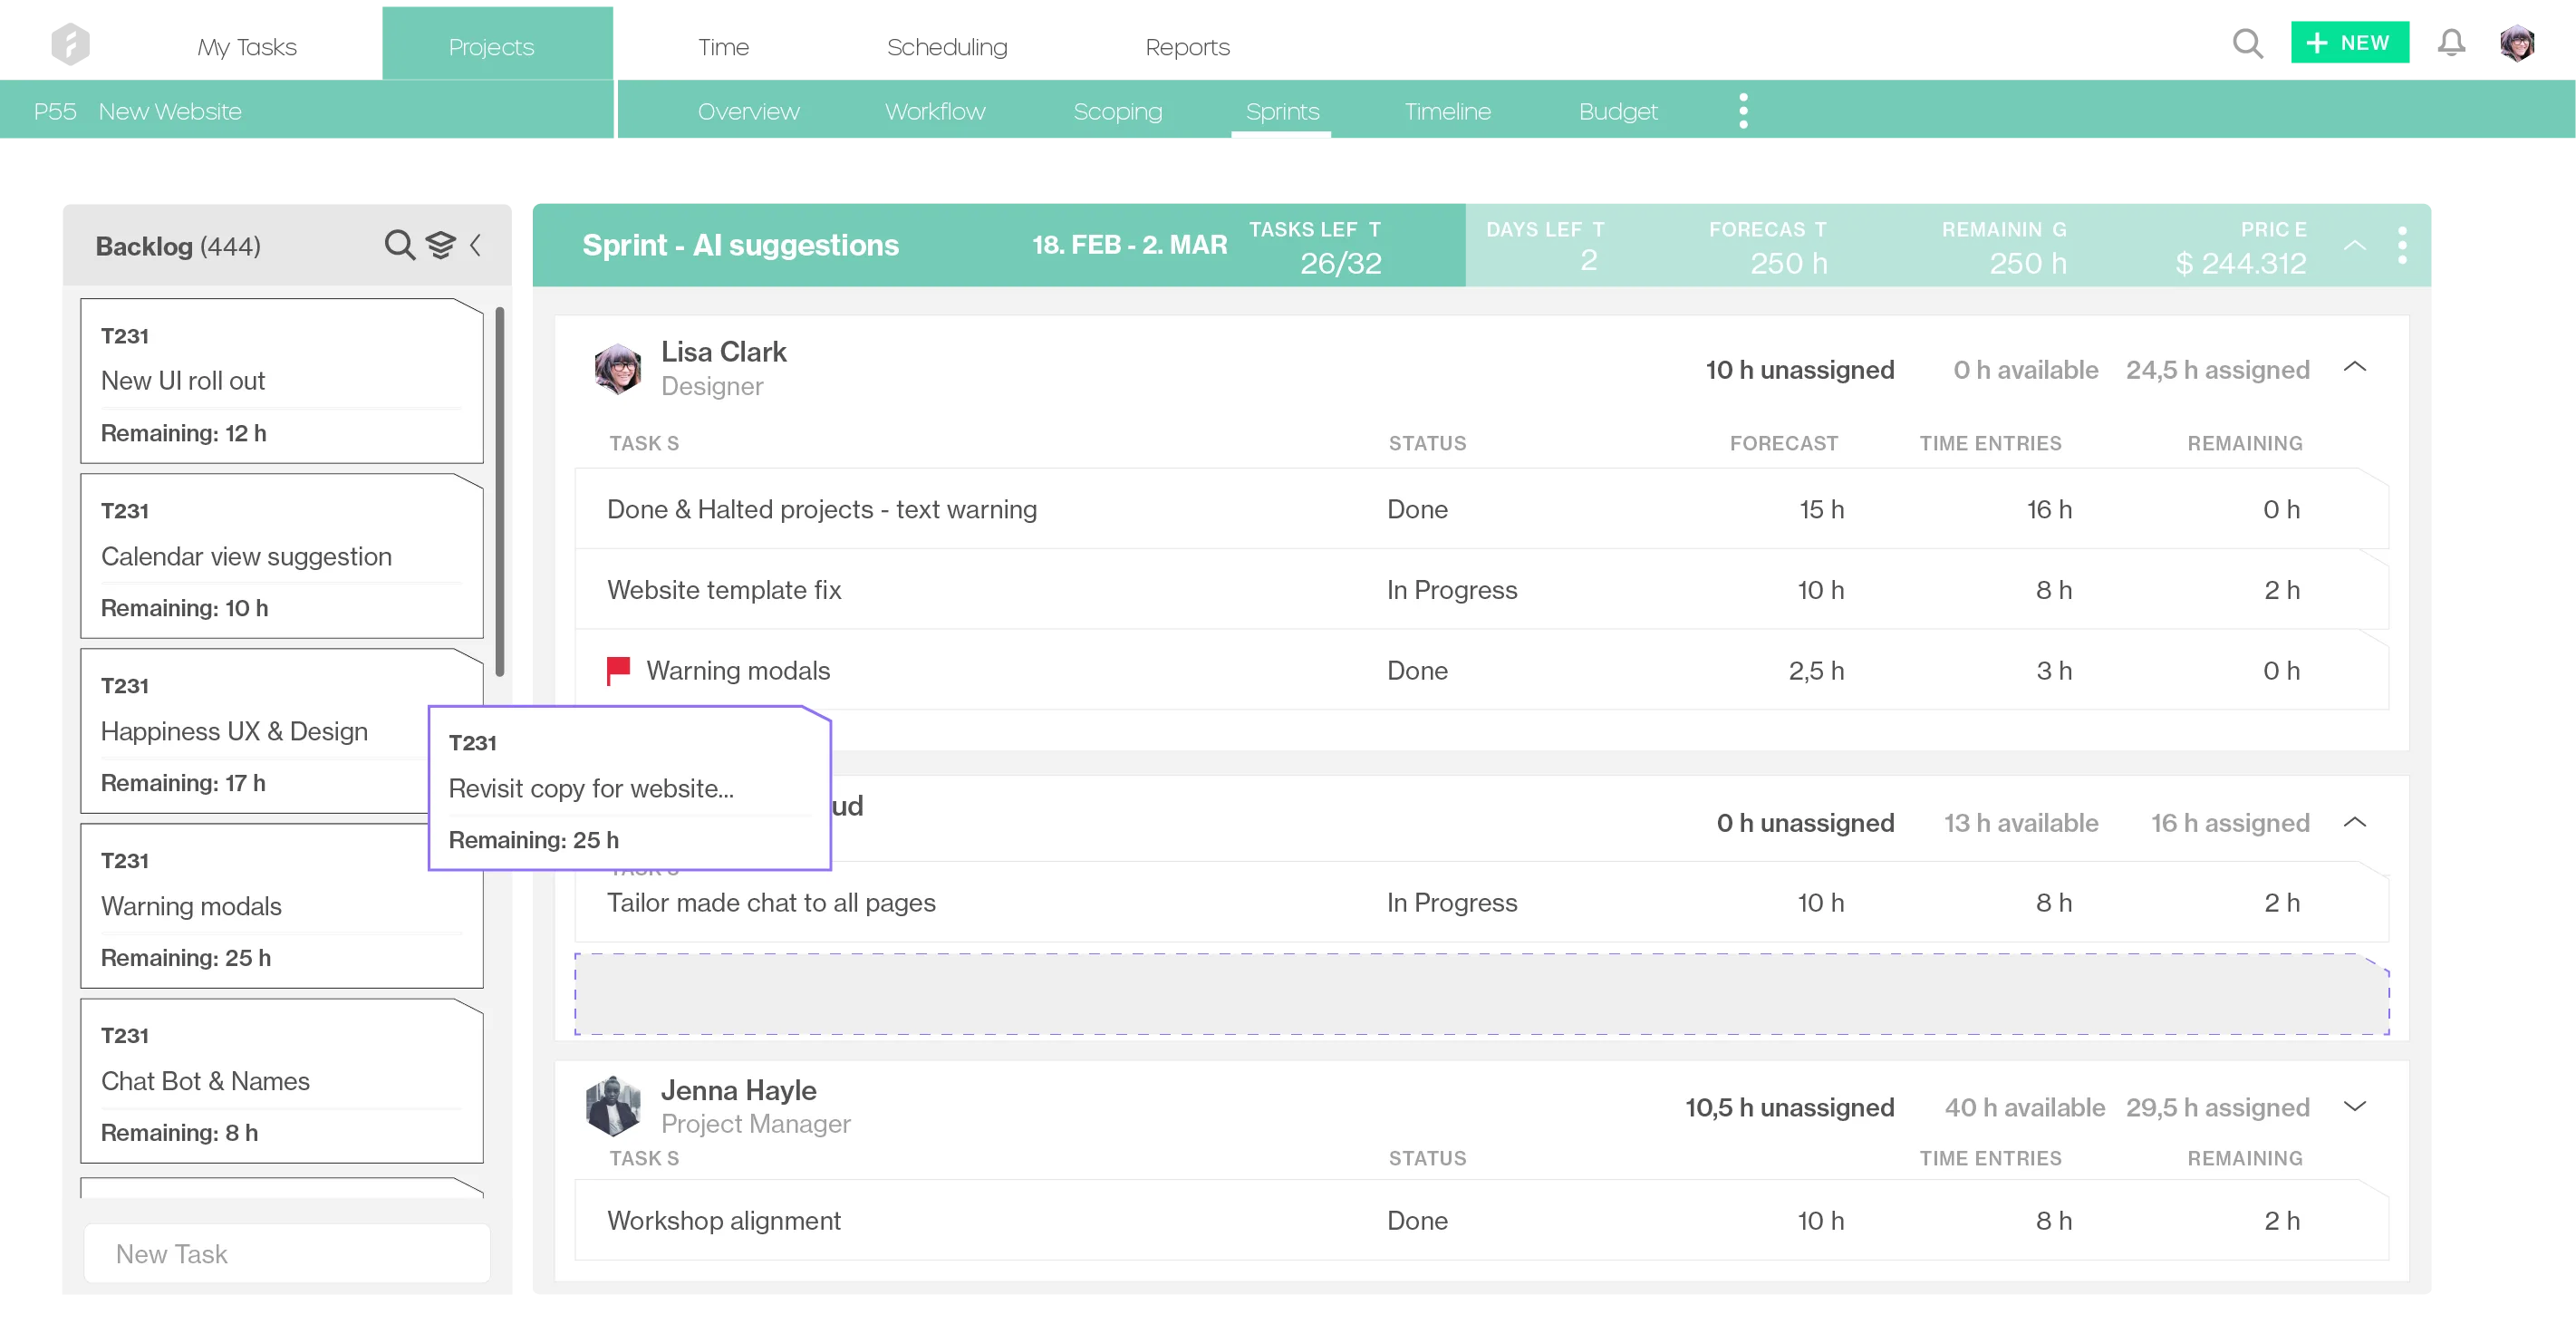Click Jenna Hayle's name
Viewport: 2576px width, 1324px height.
(x=738, y=1090)
